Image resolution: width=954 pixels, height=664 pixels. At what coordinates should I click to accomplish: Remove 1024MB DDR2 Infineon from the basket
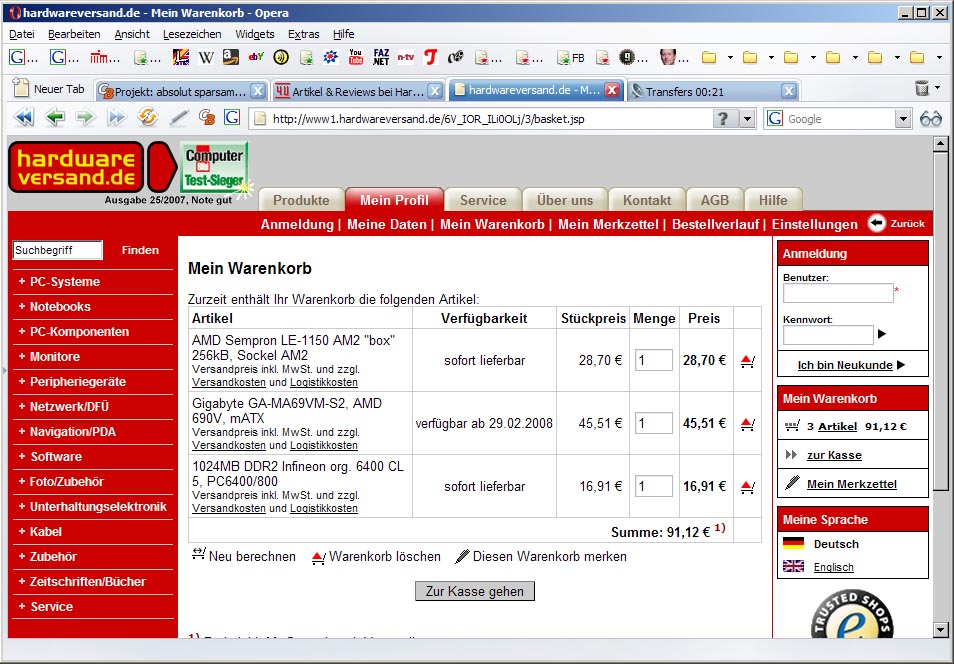coord(748,486)
